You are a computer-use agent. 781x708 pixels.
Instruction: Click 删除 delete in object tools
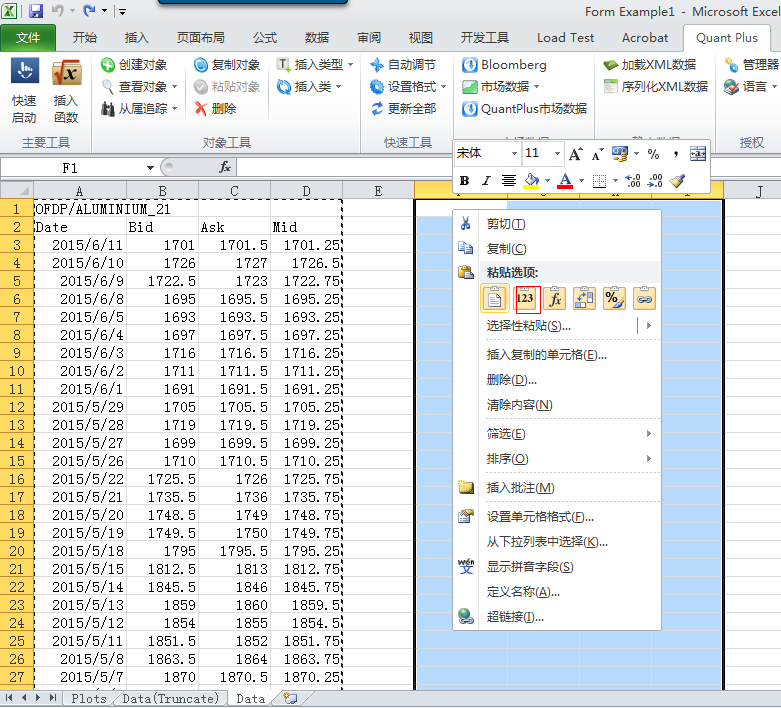pos(215,109)
